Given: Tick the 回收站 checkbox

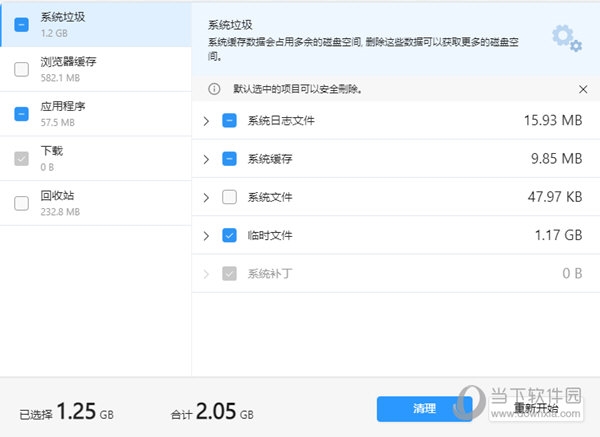Looking at the screenshot, I should pyautogui.click(x=21, y=204).
